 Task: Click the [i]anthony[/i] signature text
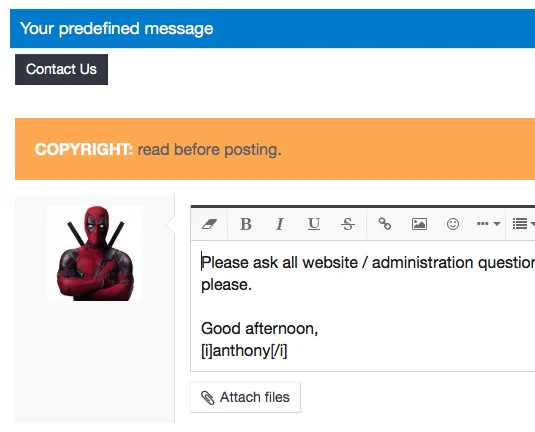pos(244,351)
